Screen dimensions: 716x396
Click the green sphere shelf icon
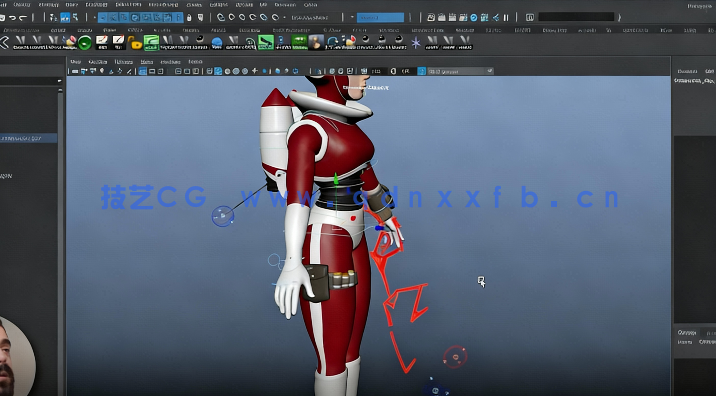85,43
